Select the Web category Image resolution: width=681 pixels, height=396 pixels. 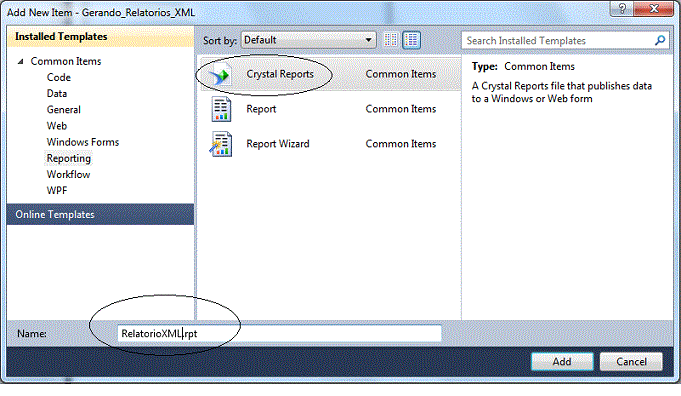57,126
